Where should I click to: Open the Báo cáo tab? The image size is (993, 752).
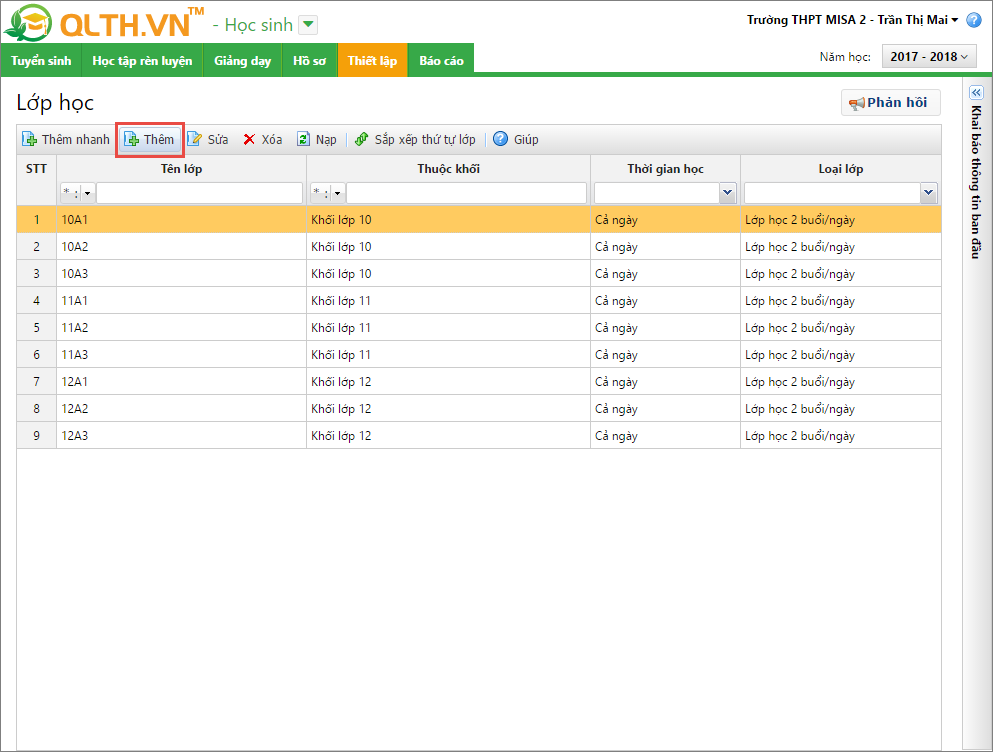[441, 61]
